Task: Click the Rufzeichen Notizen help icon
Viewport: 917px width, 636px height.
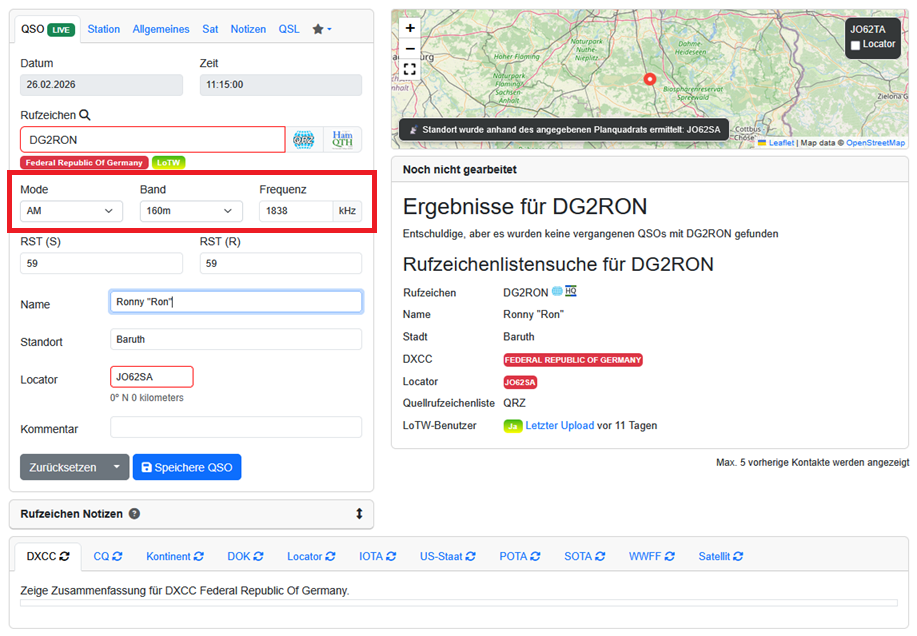Action: pos(135,514)
